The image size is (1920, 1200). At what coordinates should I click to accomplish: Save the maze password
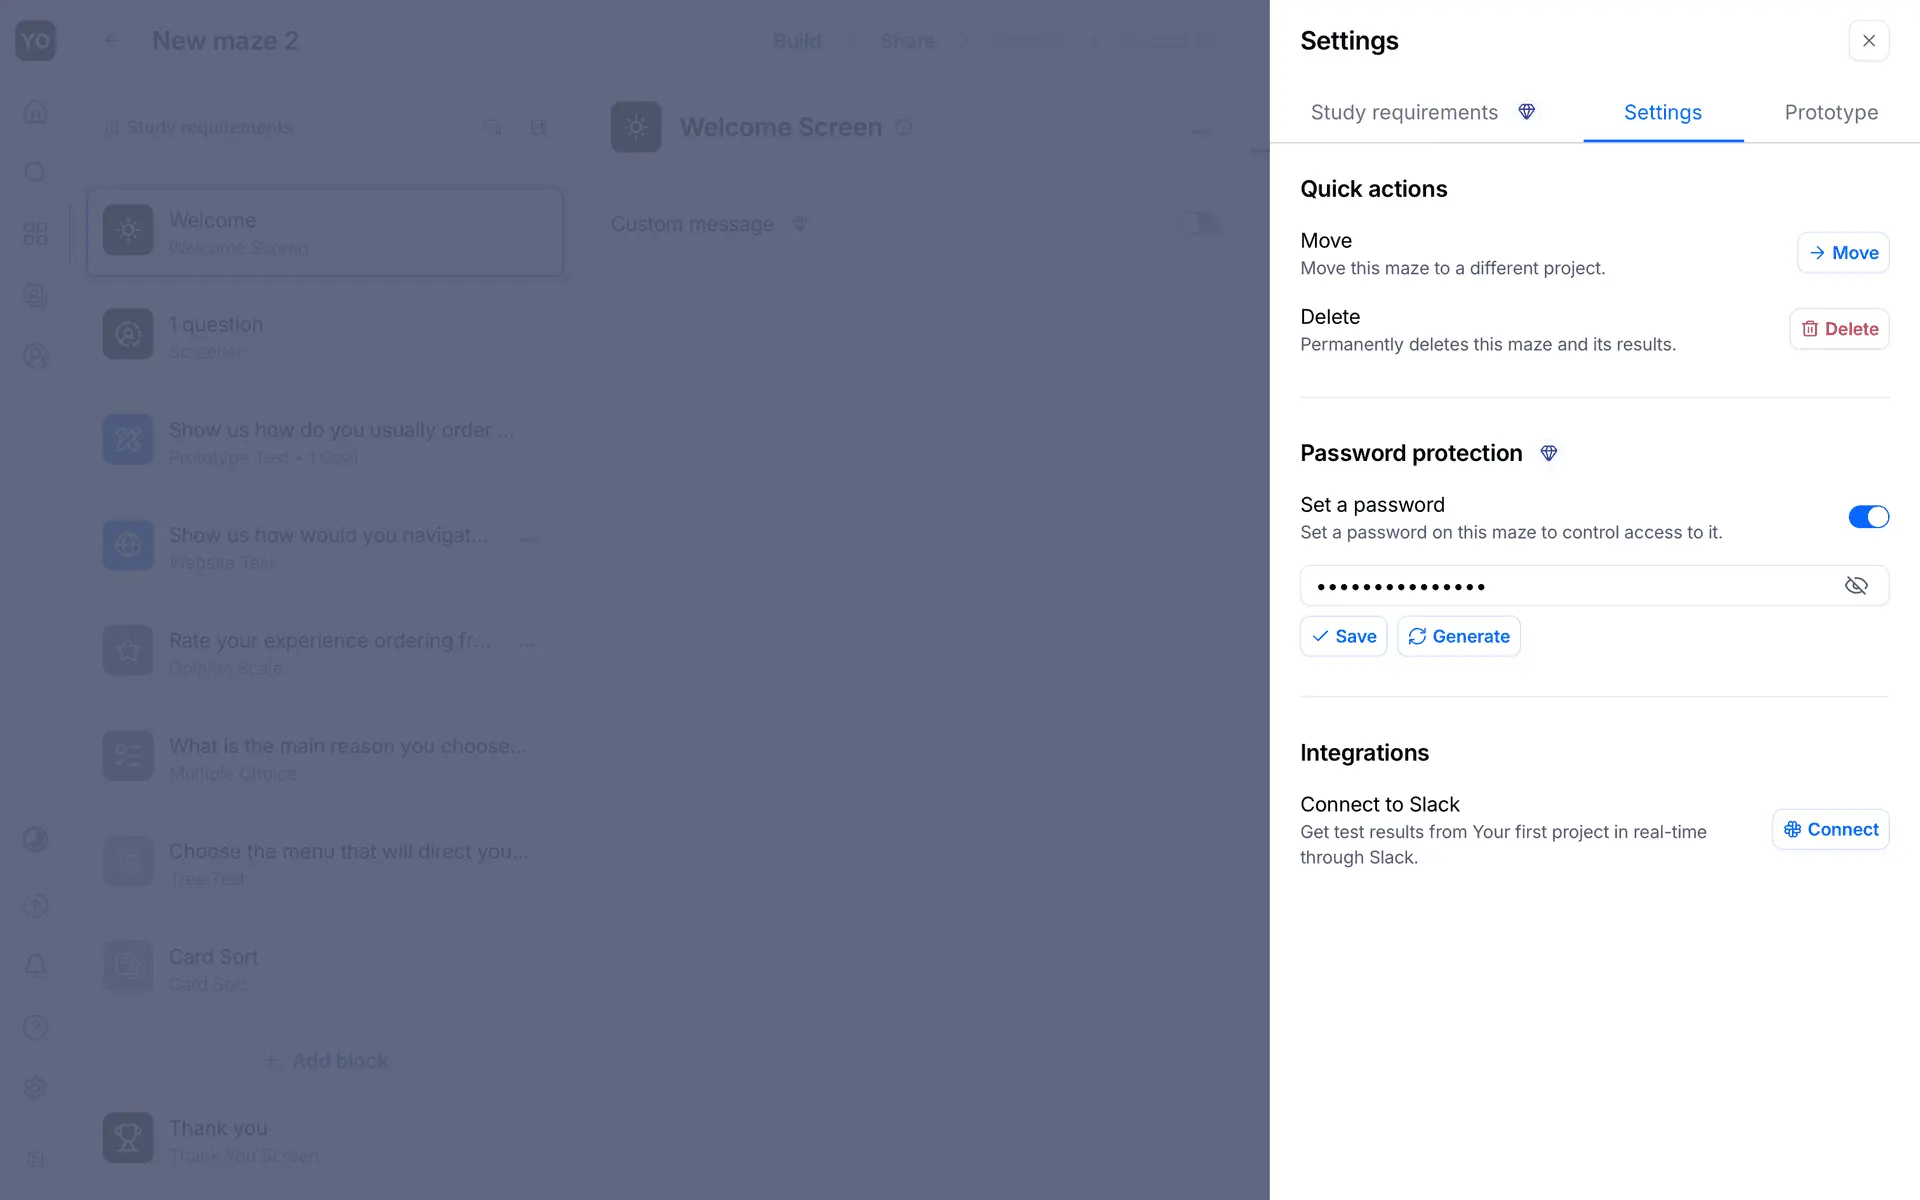(x=1343, y=637)
